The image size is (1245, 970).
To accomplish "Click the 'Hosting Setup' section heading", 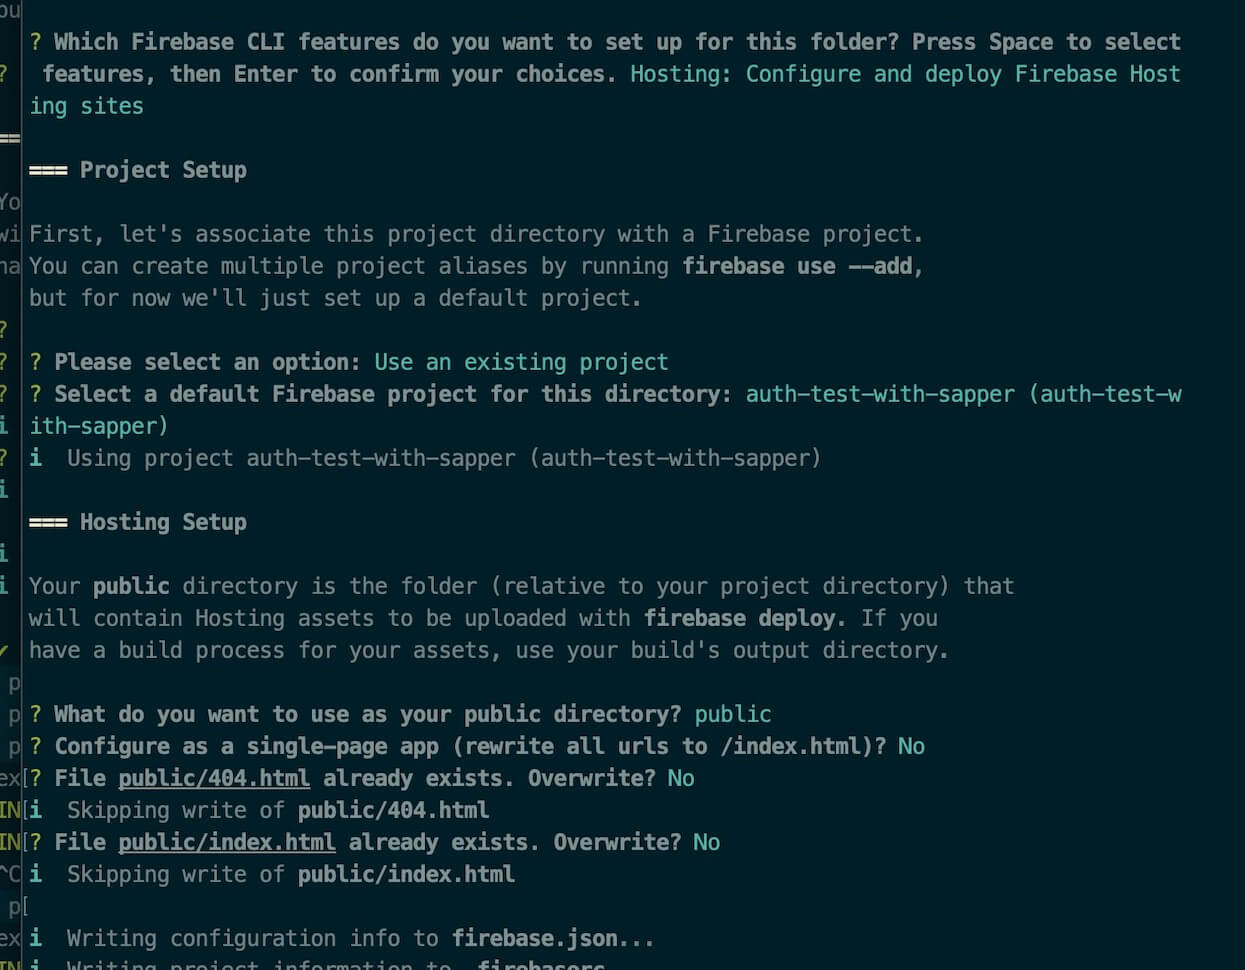I will (x=163, y=522).
